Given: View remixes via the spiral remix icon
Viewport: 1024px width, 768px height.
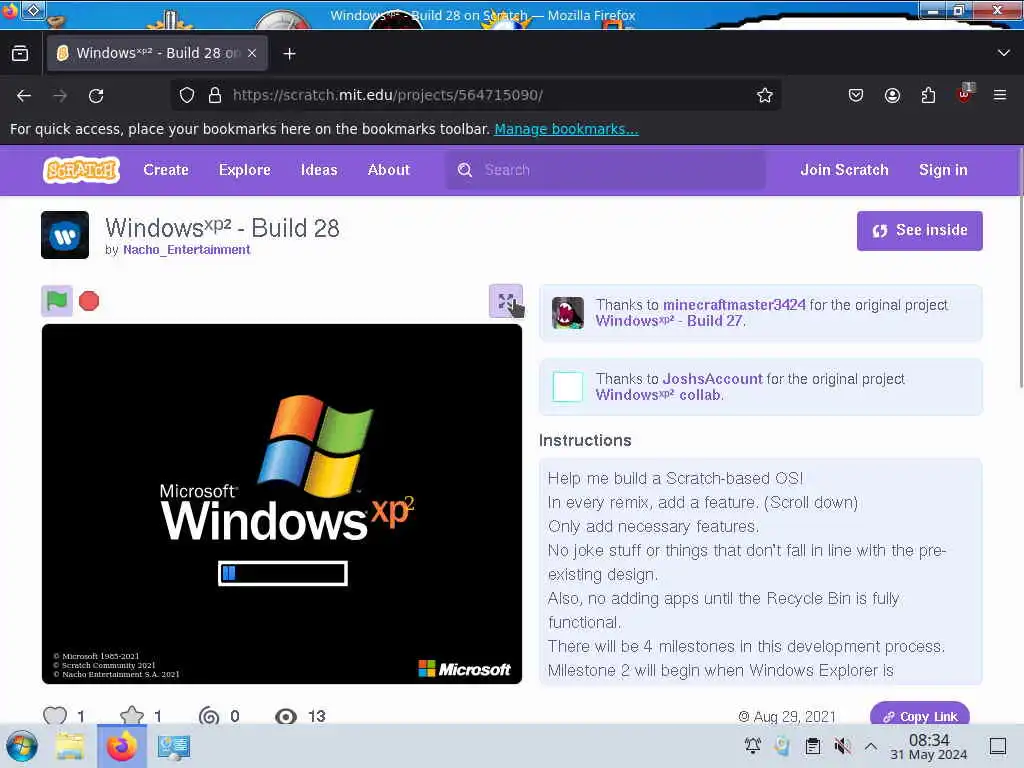Looking at the screenshot, I should click(209, 716).
